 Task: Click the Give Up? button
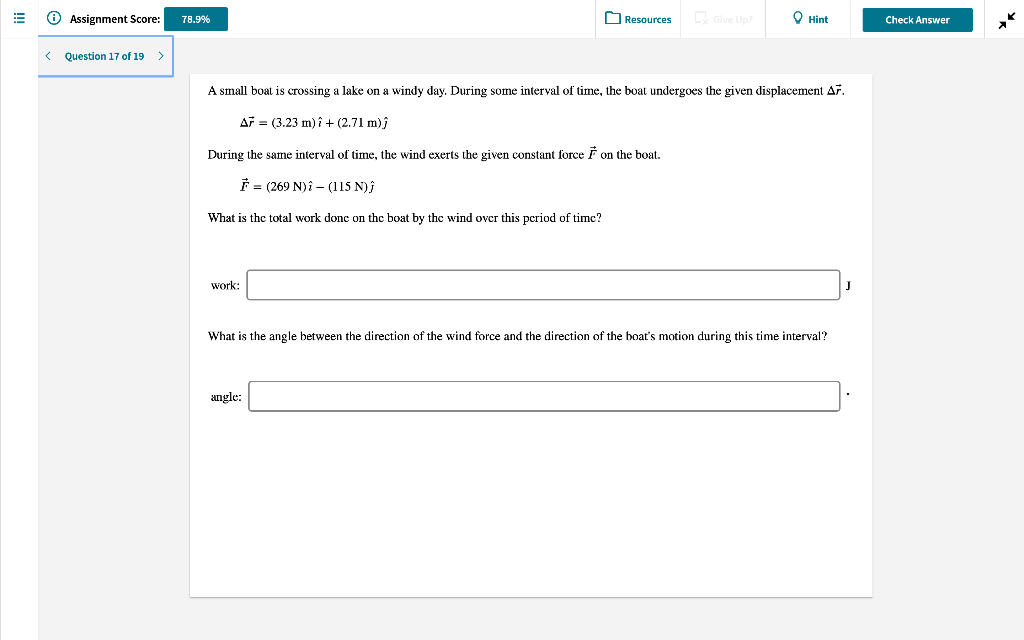(x=722, y=19)
